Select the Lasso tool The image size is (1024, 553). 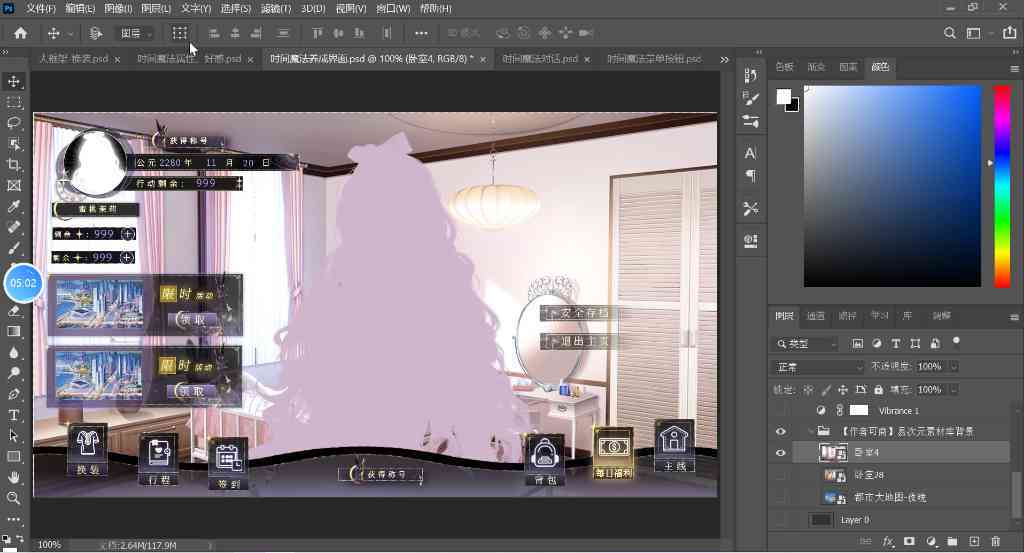click(x=13, y=123)
